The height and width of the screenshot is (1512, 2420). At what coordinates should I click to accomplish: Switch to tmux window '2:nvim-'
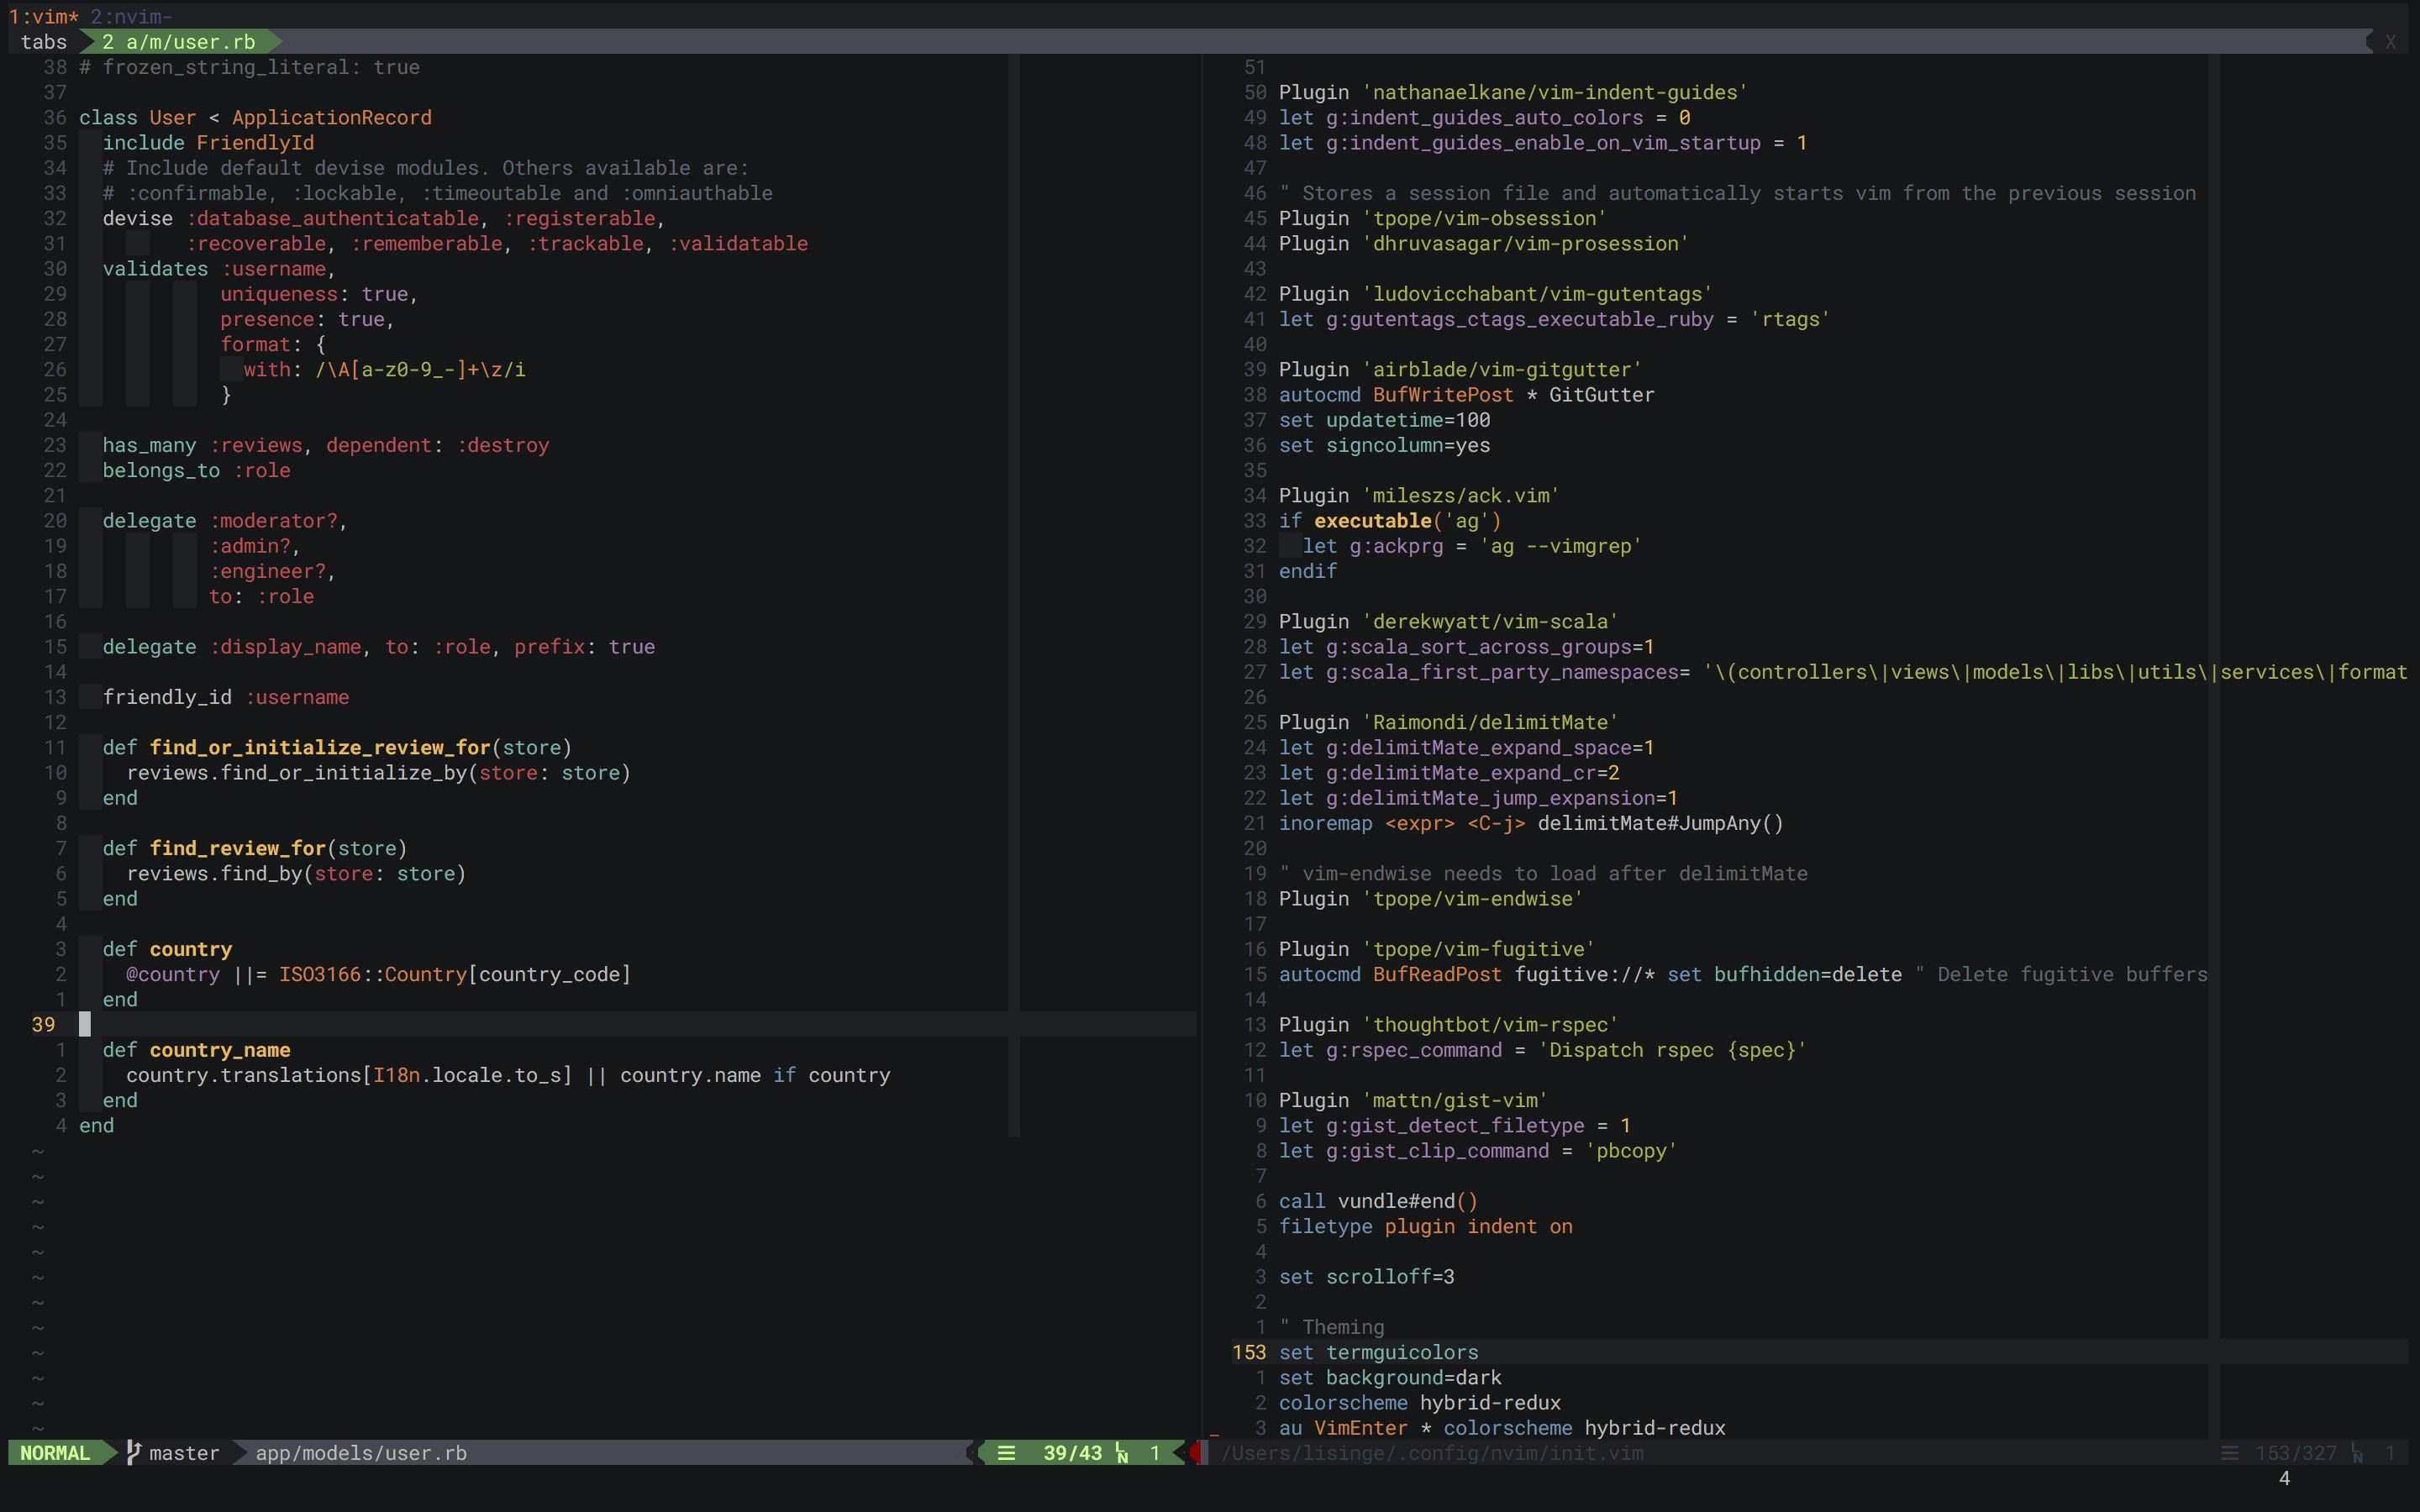point(131,16)
